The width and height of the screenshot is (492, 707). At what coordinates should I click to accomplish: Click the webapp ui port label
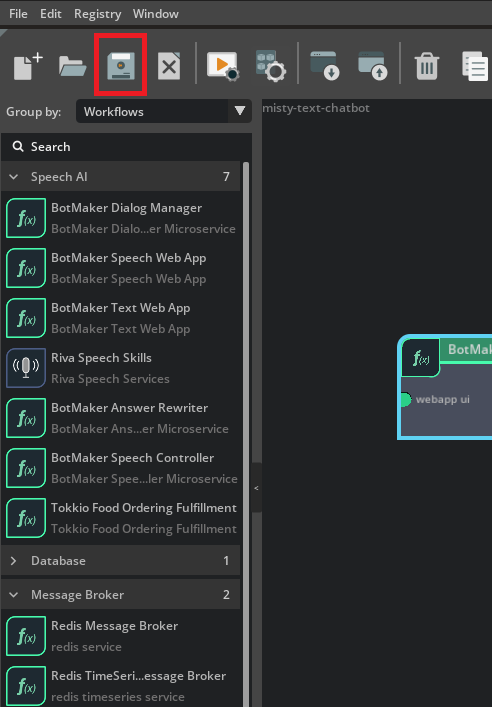tap(442, 399)
